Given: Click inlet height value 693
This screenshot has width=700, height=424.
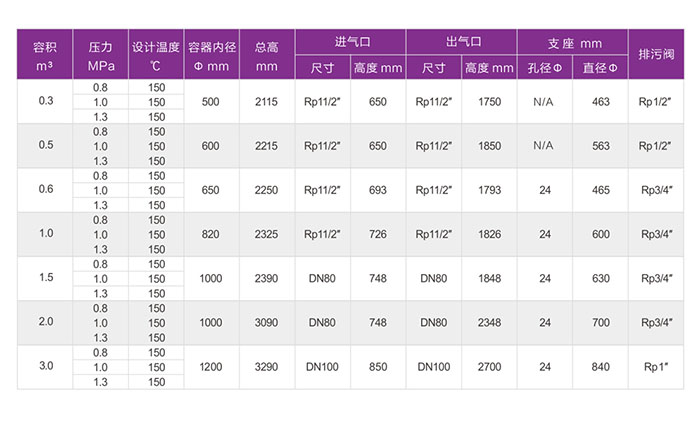Looking at the screenshot, I should 378,190.
